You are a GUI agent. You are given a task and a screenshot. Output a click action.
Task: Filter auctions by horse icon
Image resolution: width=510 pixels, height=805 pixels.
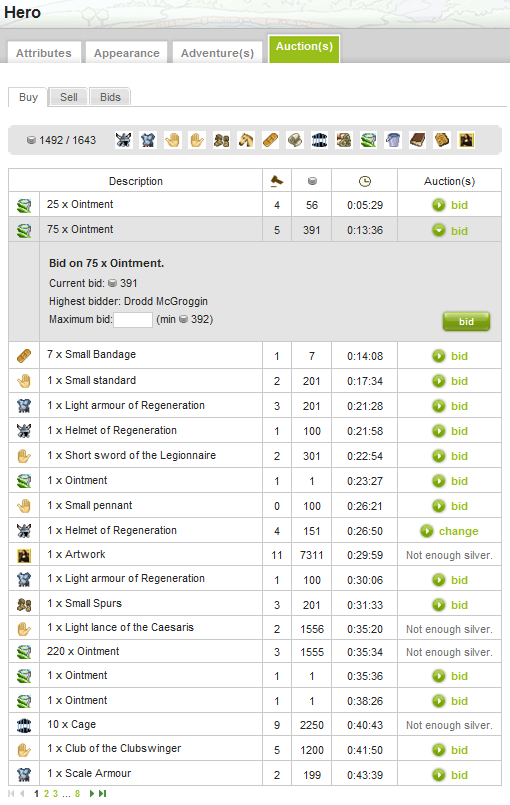point(246,140)
